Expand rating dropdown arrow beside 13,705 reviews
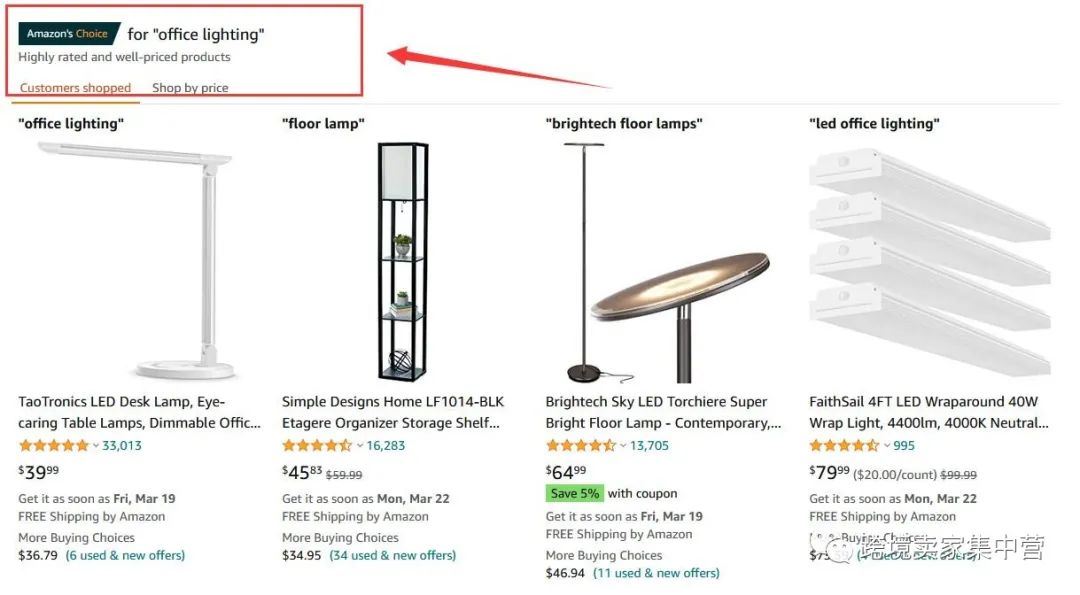The image size is (1080, 595). [623, 446]
